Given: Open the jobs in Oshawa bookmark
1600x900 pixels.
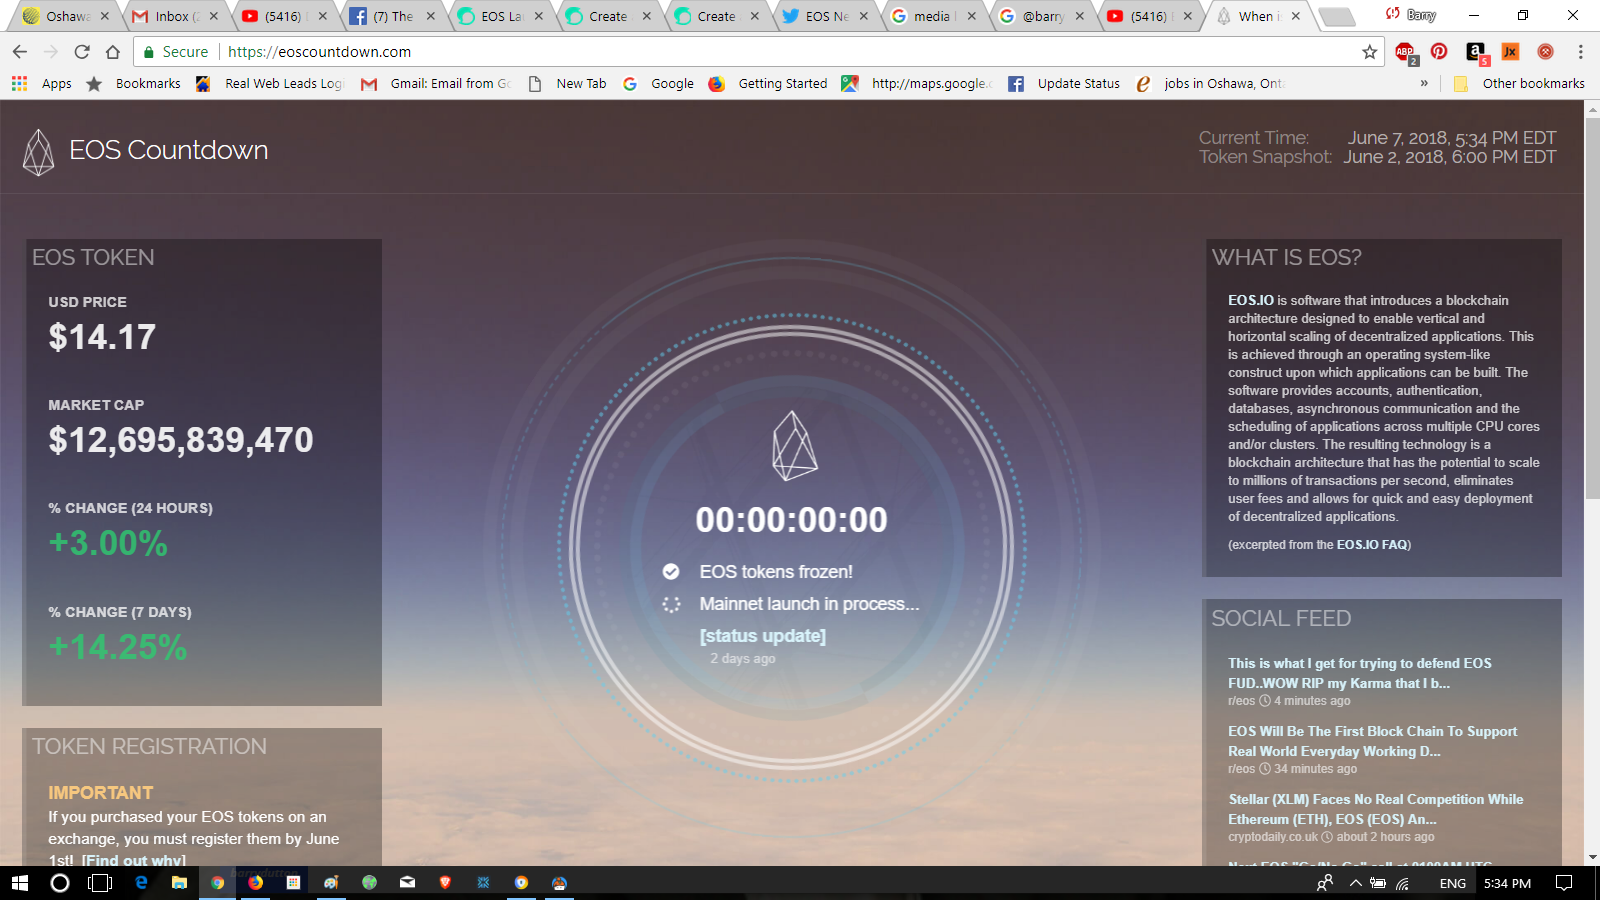Looking at the screenshot, I should coord(1210,84).
